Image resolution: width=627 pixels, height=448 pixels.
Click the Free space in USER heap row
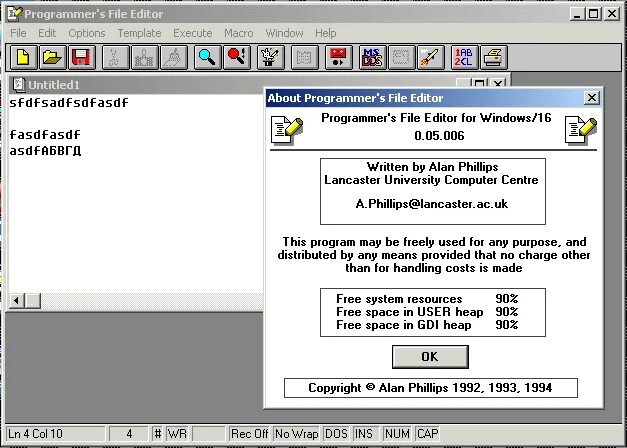(427, 312)
